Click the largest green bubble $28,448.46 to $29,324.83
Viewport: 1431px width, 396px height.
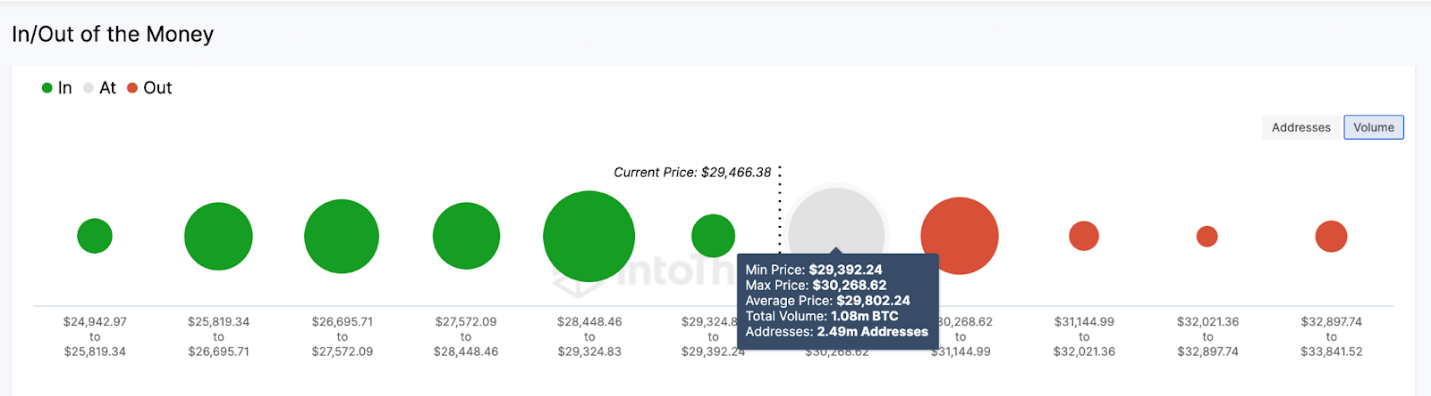coord(589,236)
